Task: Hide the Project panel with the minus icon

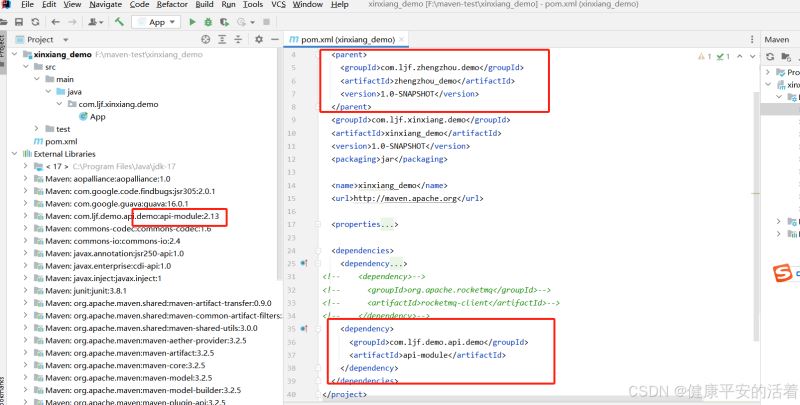Action: point(275,39)
